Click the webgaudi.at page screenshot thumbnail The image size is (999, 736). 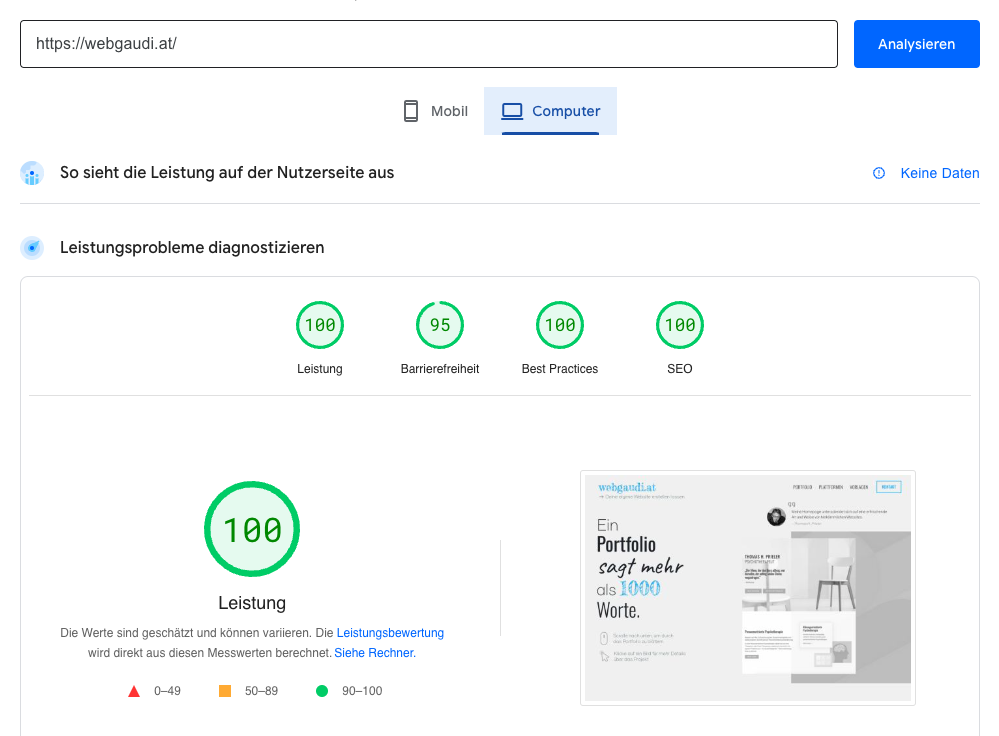pyautogui.click(x=747, y=587)
